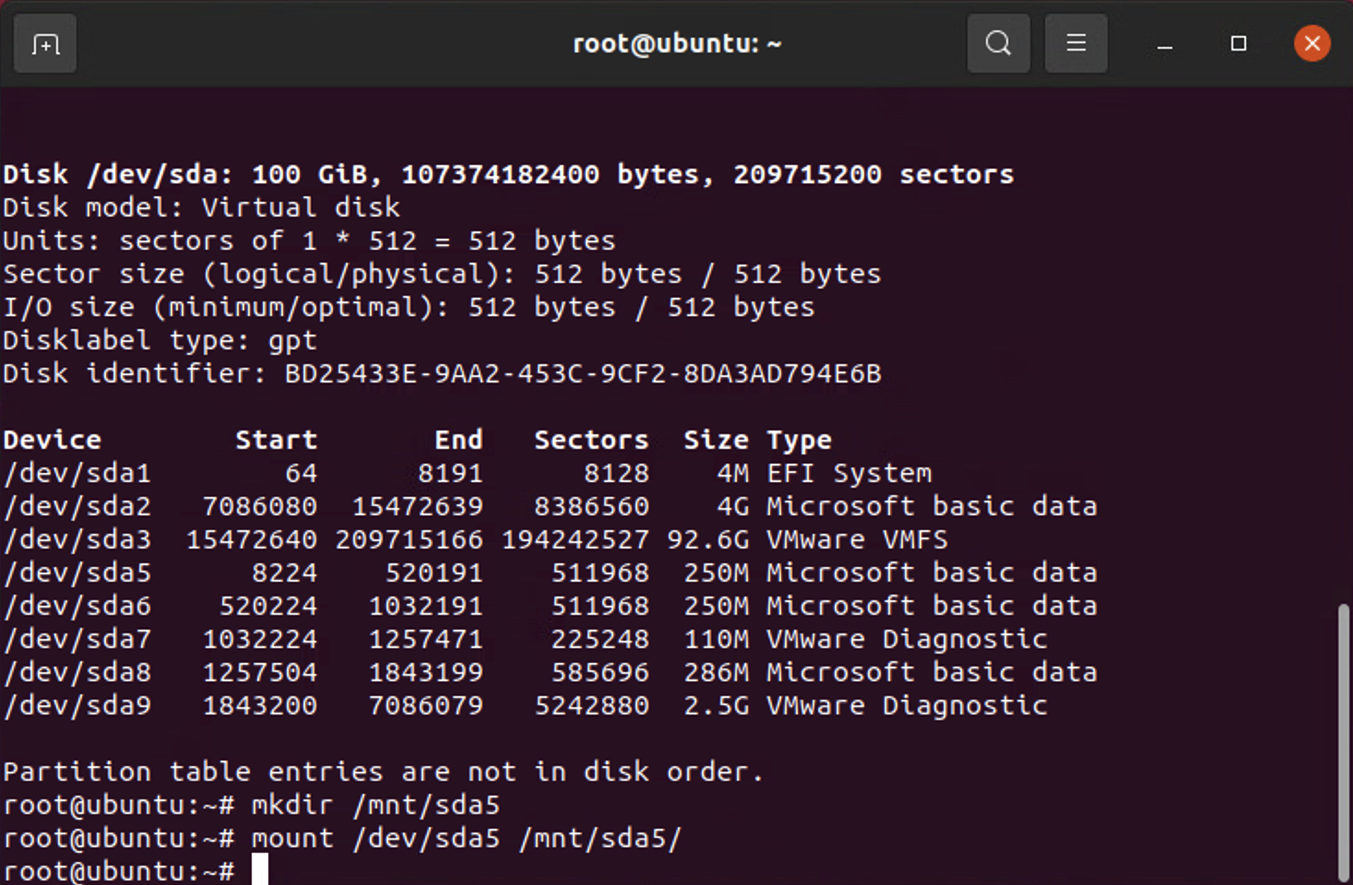1353x885 pixels.
Task: Click /dev/sda8 in the device list
Action: pos(77,672)
